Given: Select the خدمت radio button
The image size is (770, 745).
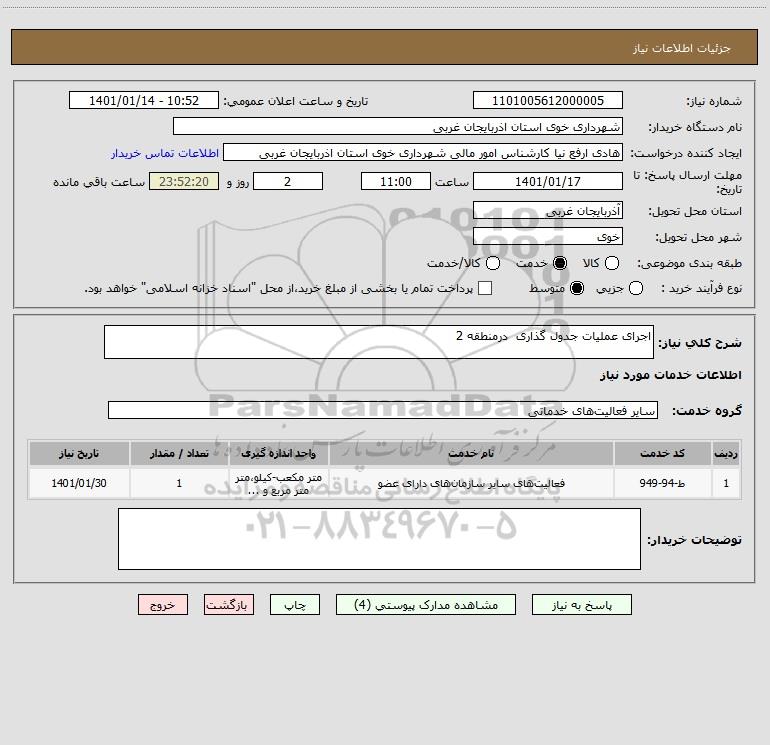Looking at the screenshot, I should pyautogui.click(x=559, y=263).
